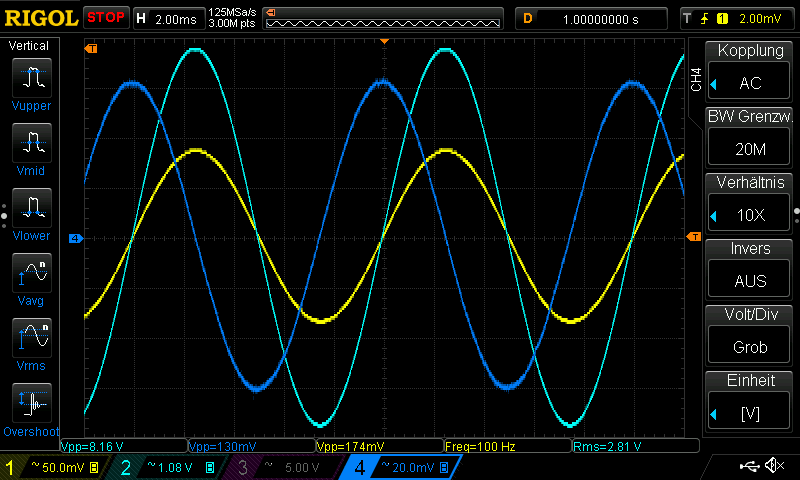Click the Vpp=130mV measurement
Viewport: 800px width, 480px height.
pyautogui.click(x=252, y=446)
